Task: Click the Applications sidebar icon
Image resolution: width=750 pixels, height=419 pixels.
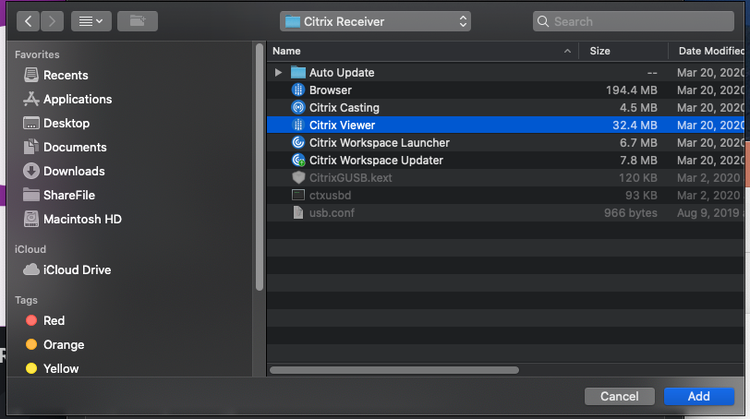Action: coord(31,99)
